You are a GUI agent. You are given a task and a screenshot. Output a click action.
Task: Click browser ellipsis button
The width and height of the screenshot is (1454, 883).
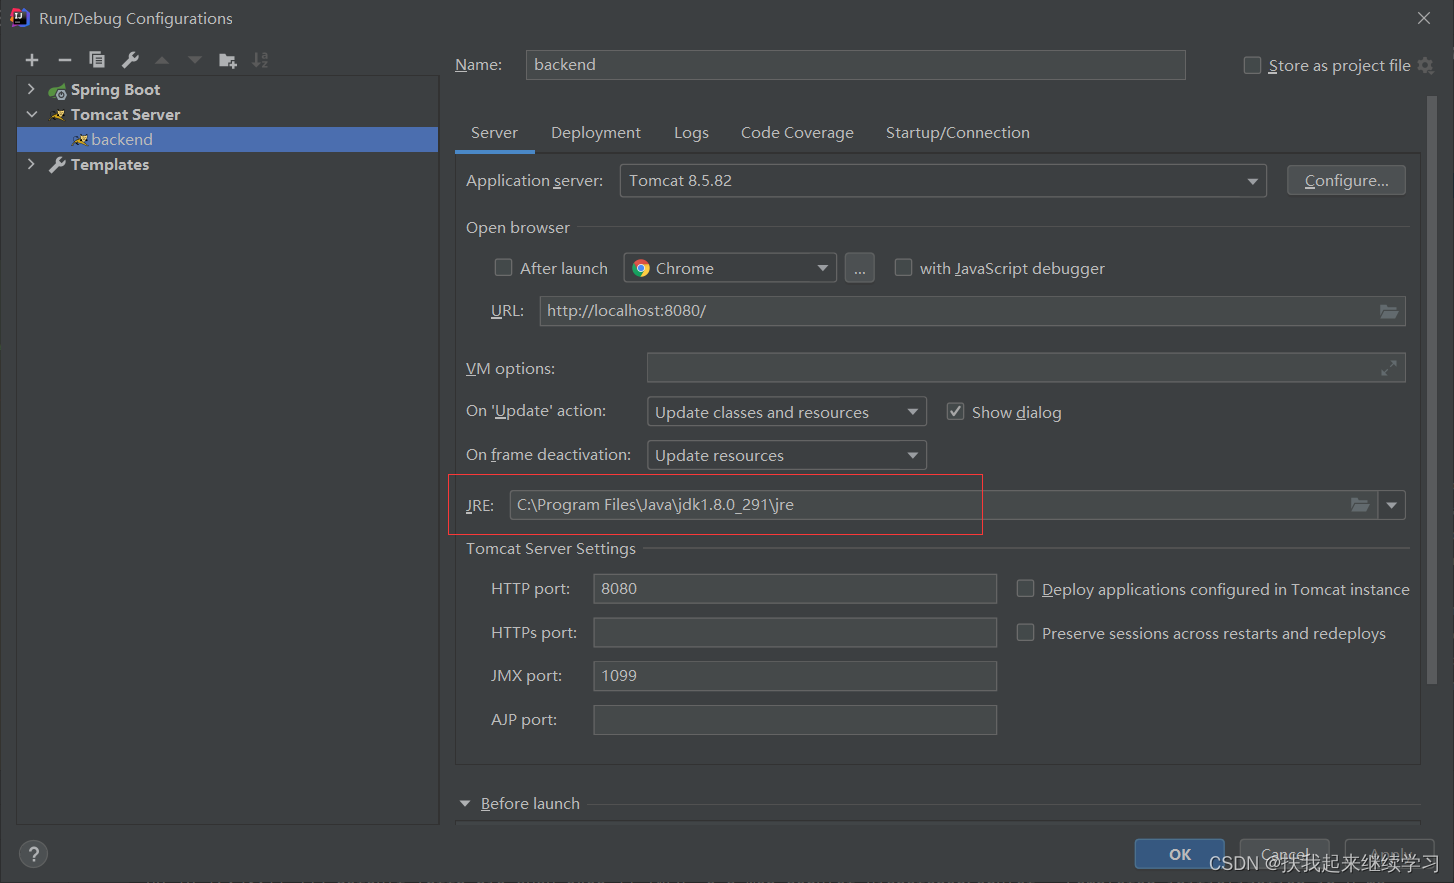point(860,268)
